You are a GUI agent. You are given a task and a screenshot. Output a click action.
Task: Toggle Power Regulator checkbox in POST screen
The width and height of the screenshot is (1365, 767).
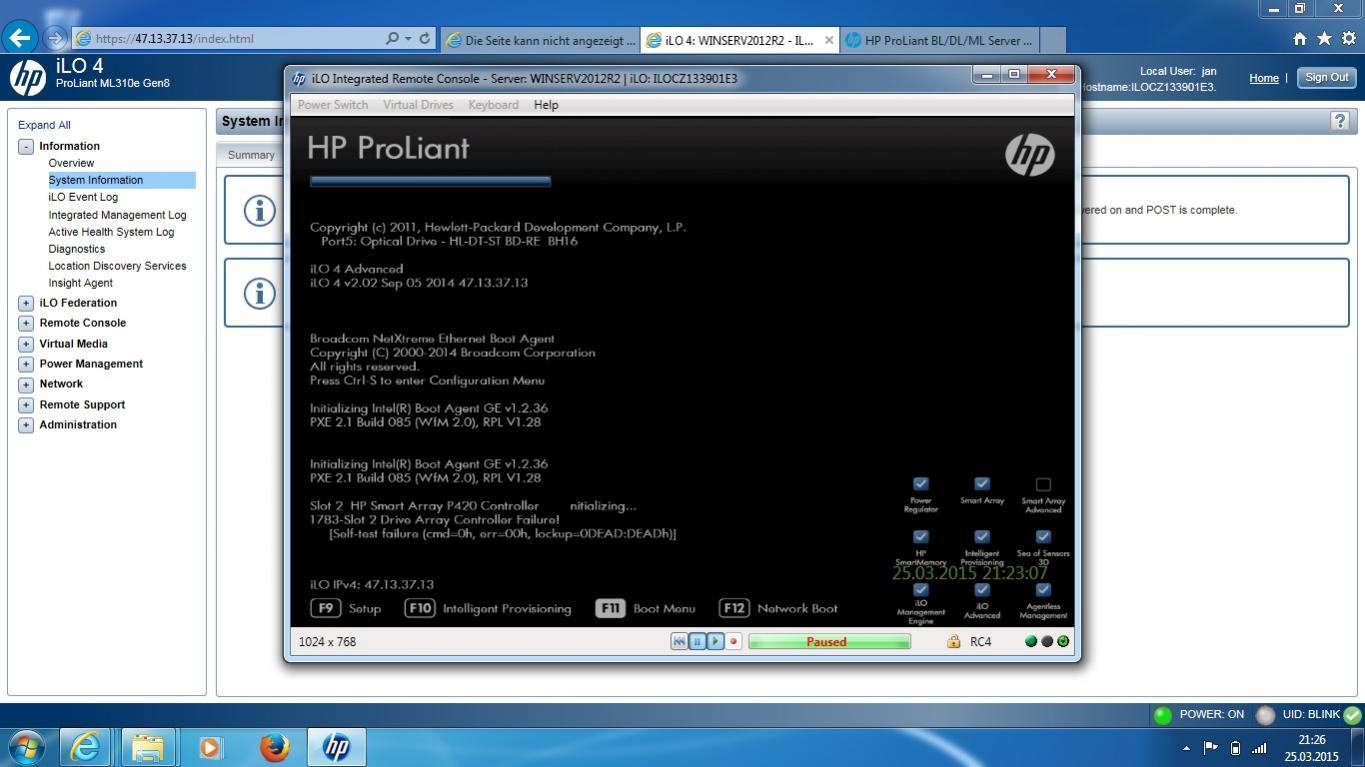coord(921,484)
